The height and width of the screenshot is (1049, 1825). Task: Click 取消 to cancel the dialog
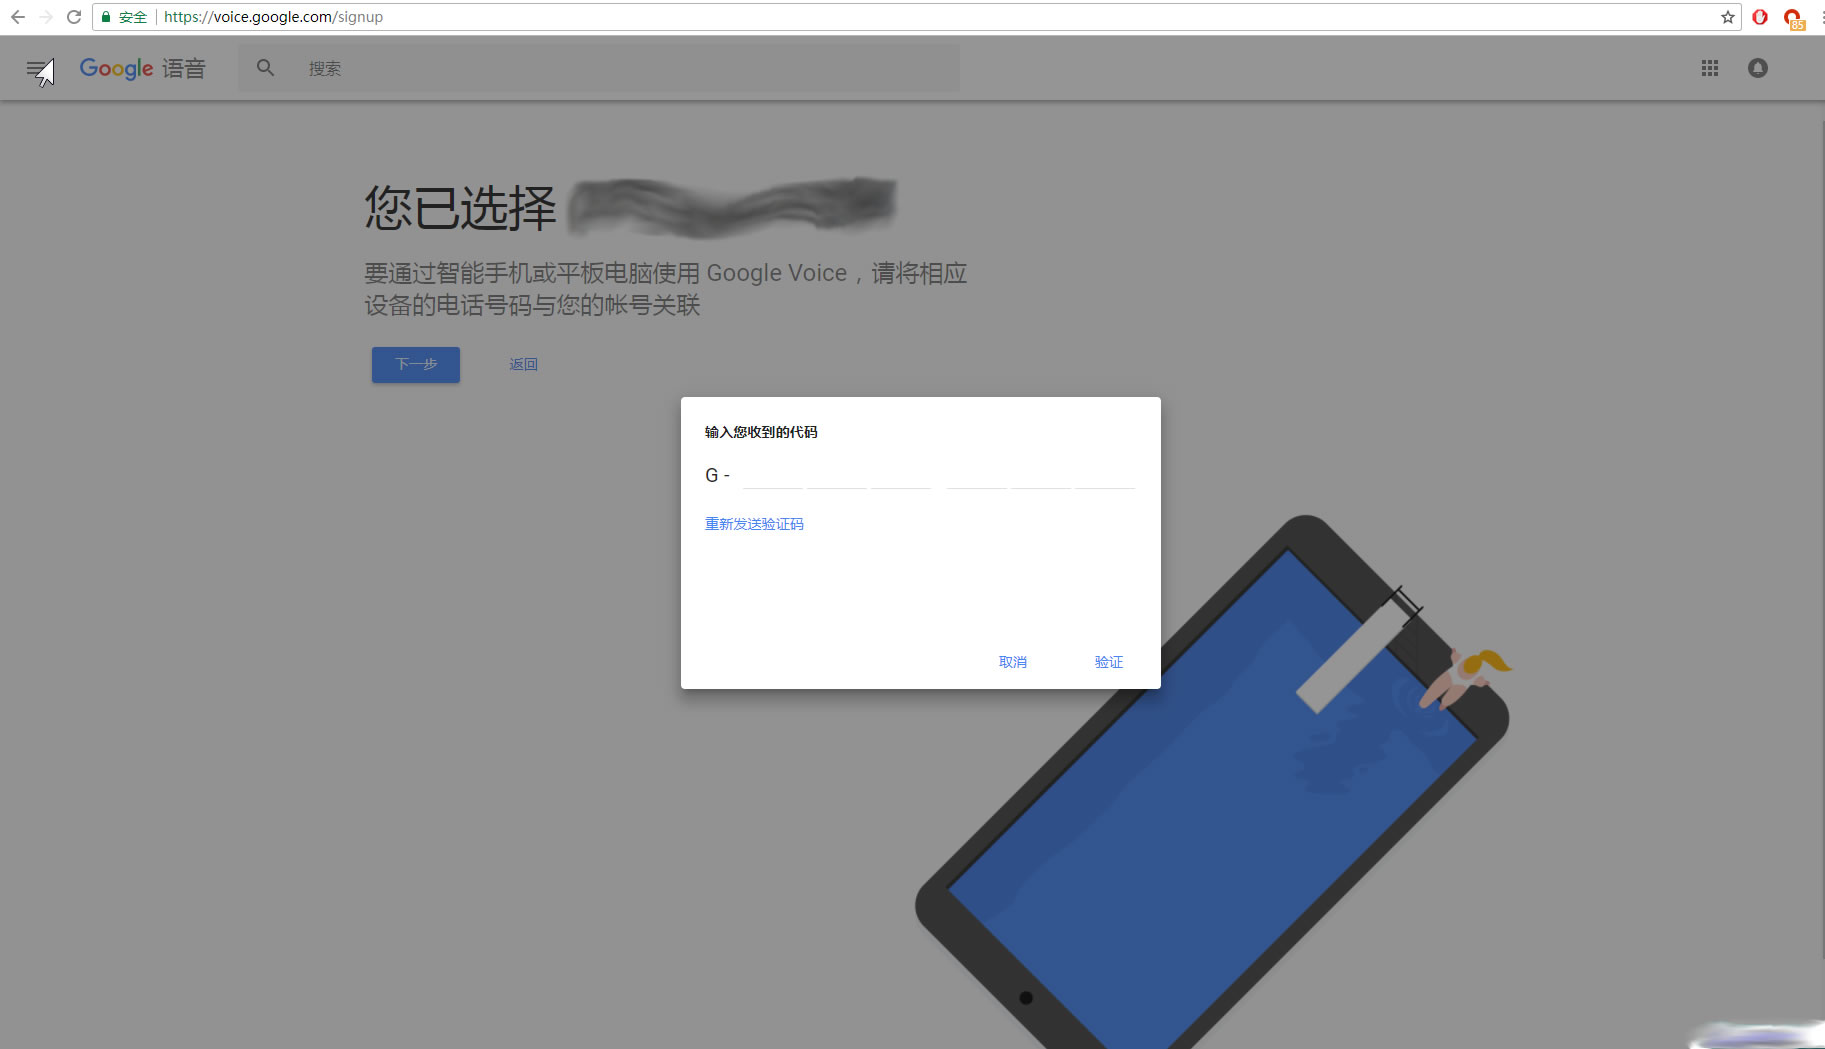(1013, 662)
